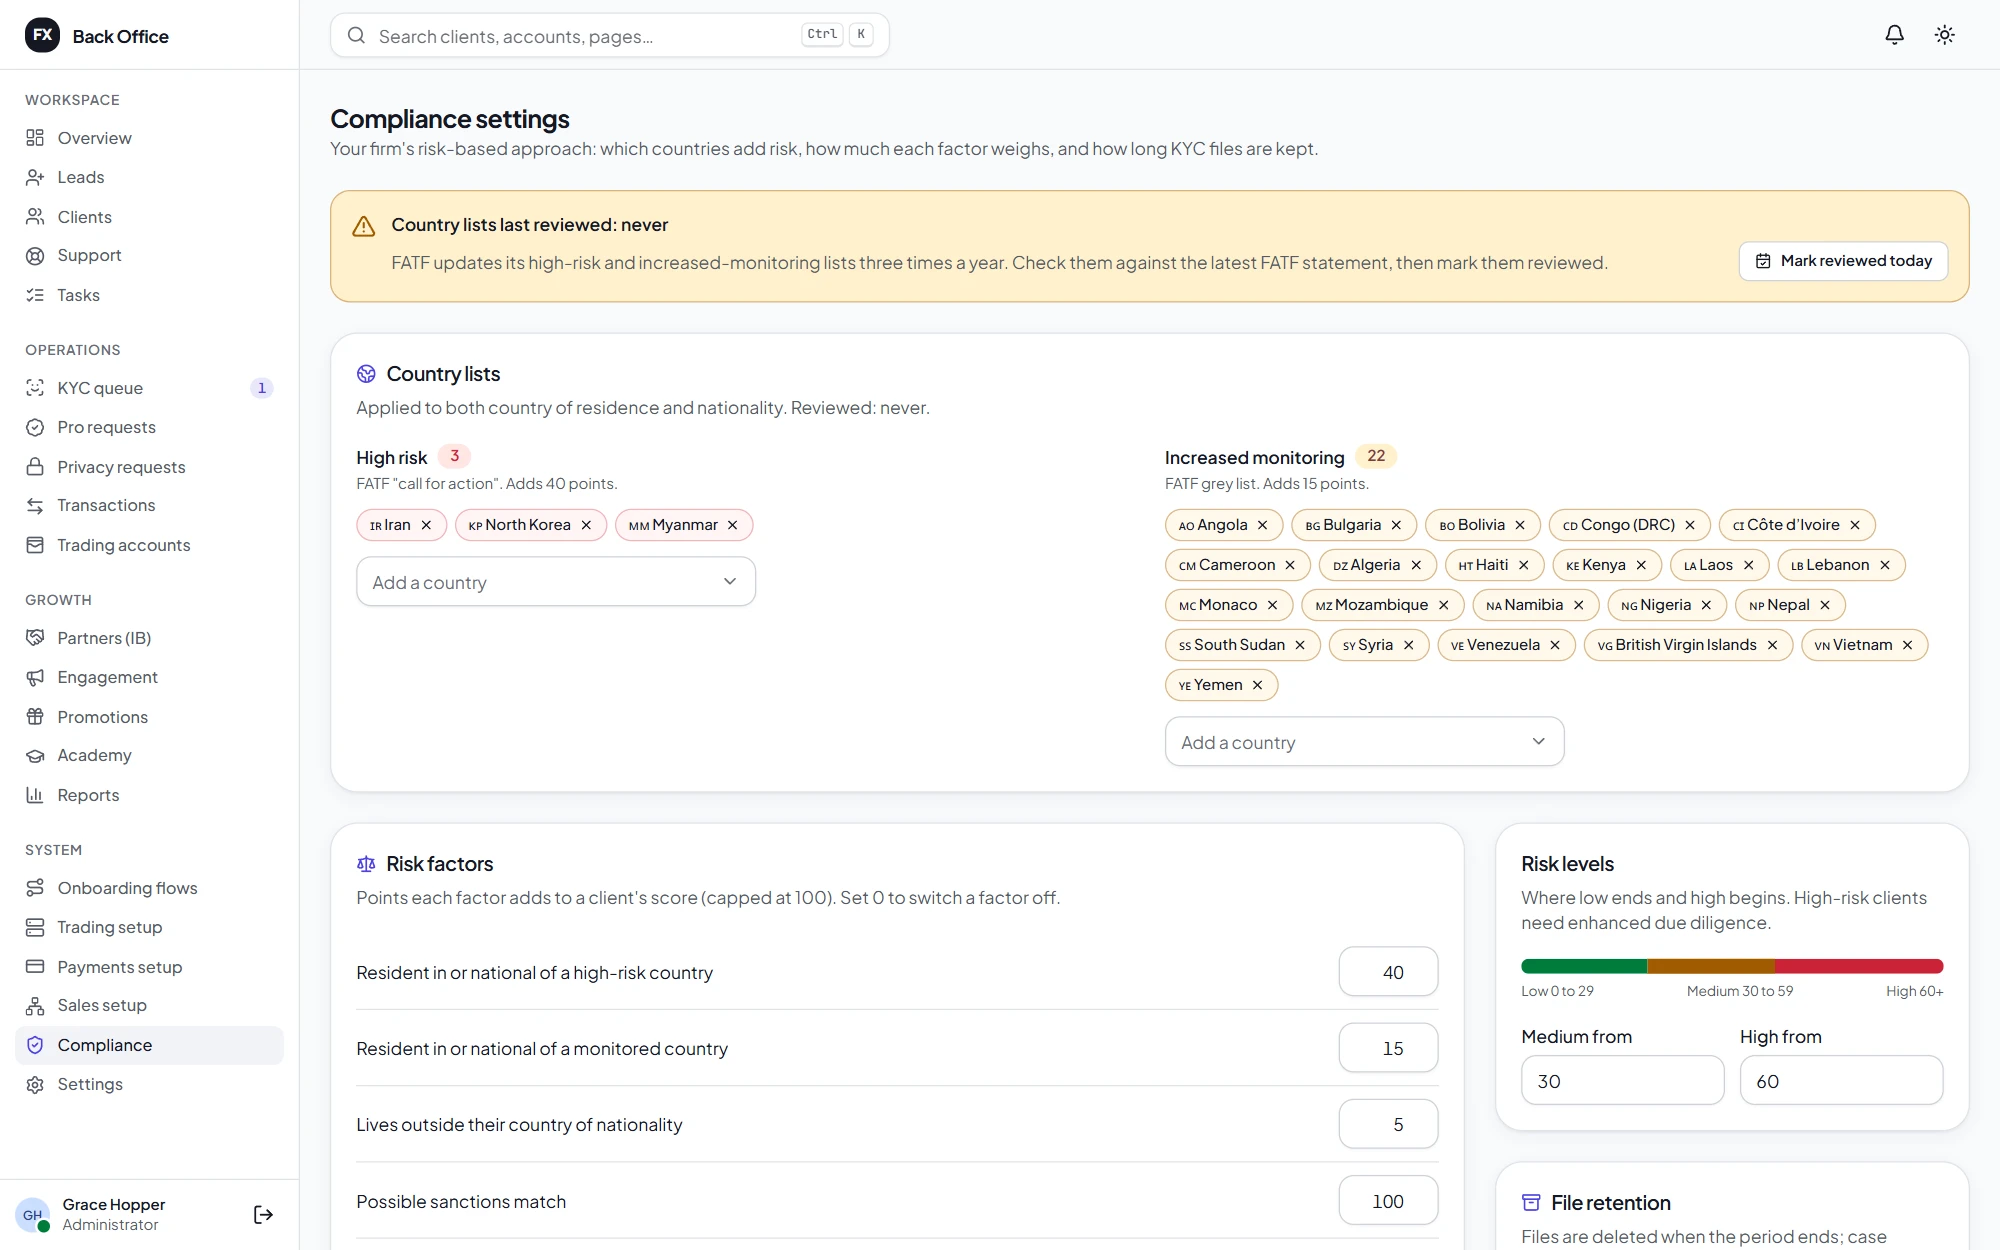Screen dimensions: 2000x1250
Task: Click the Mark reviewed today button
Action: (1843, 261)
